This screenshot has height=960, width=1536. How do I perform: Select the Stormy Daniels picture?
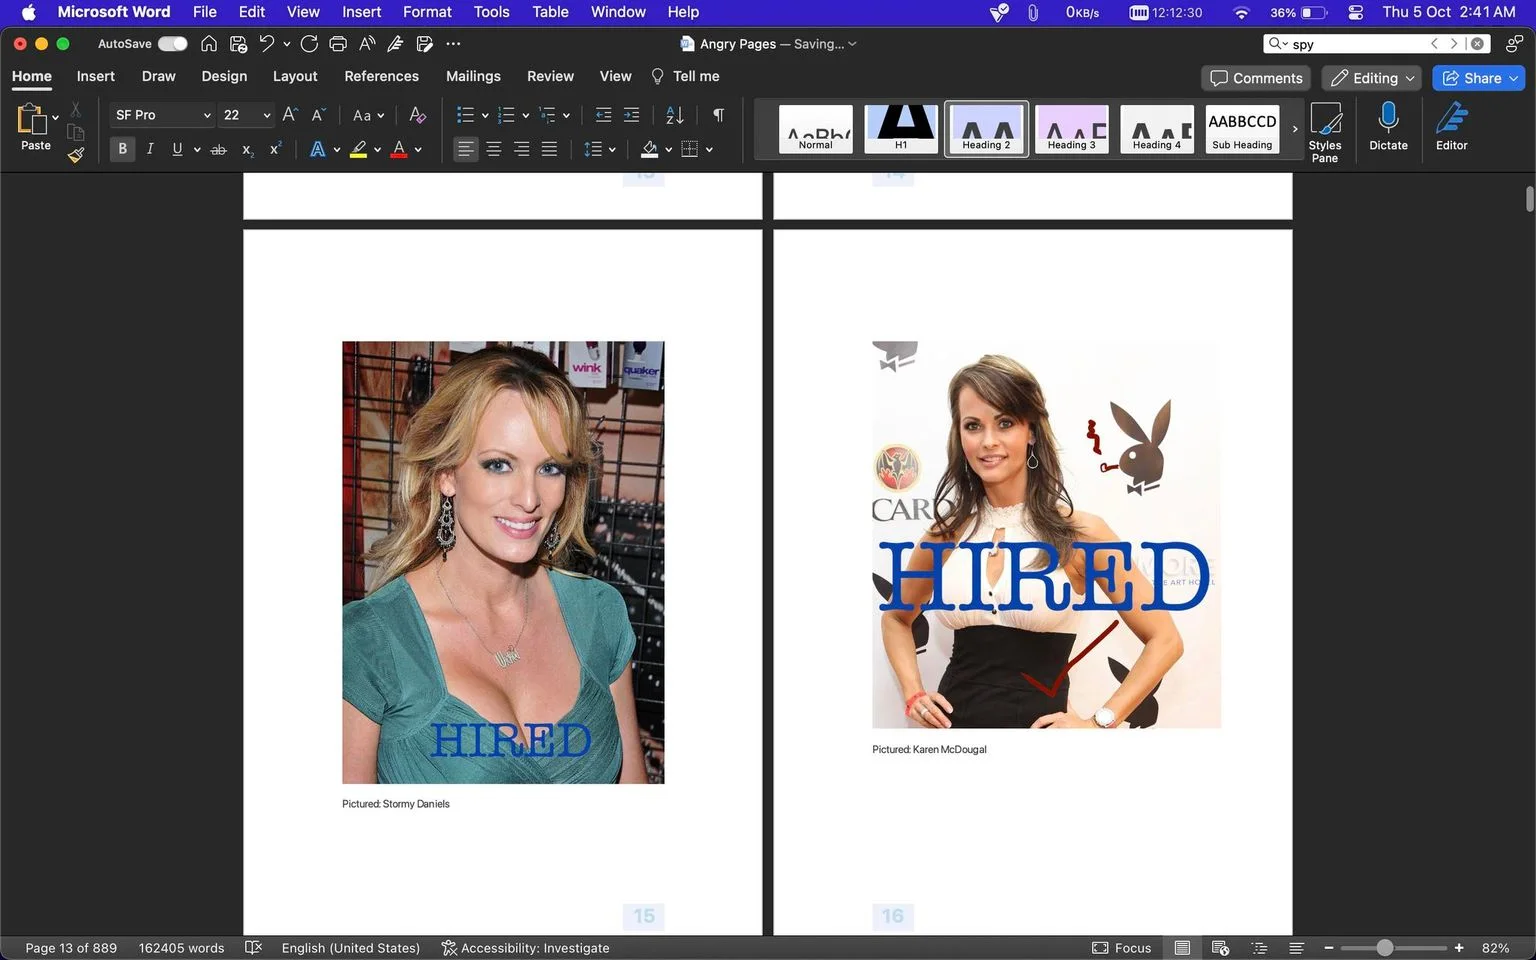(x=503, y=562)
